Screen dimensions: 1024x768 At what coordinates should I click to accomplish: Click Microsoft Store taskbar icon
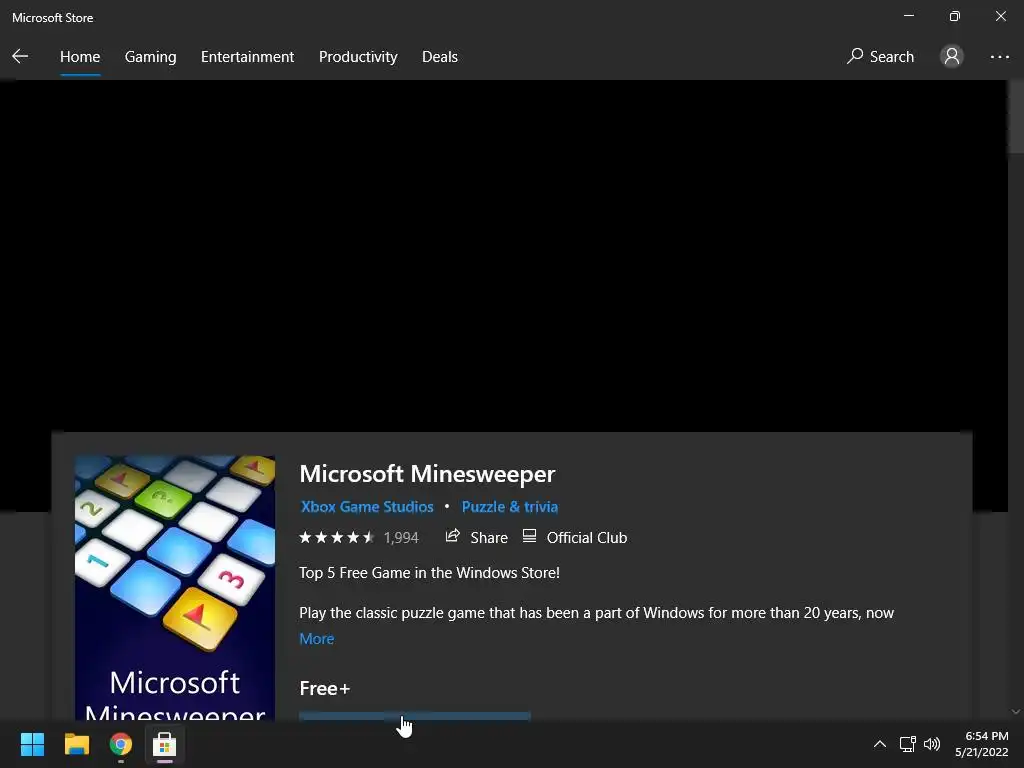point(165,744)
